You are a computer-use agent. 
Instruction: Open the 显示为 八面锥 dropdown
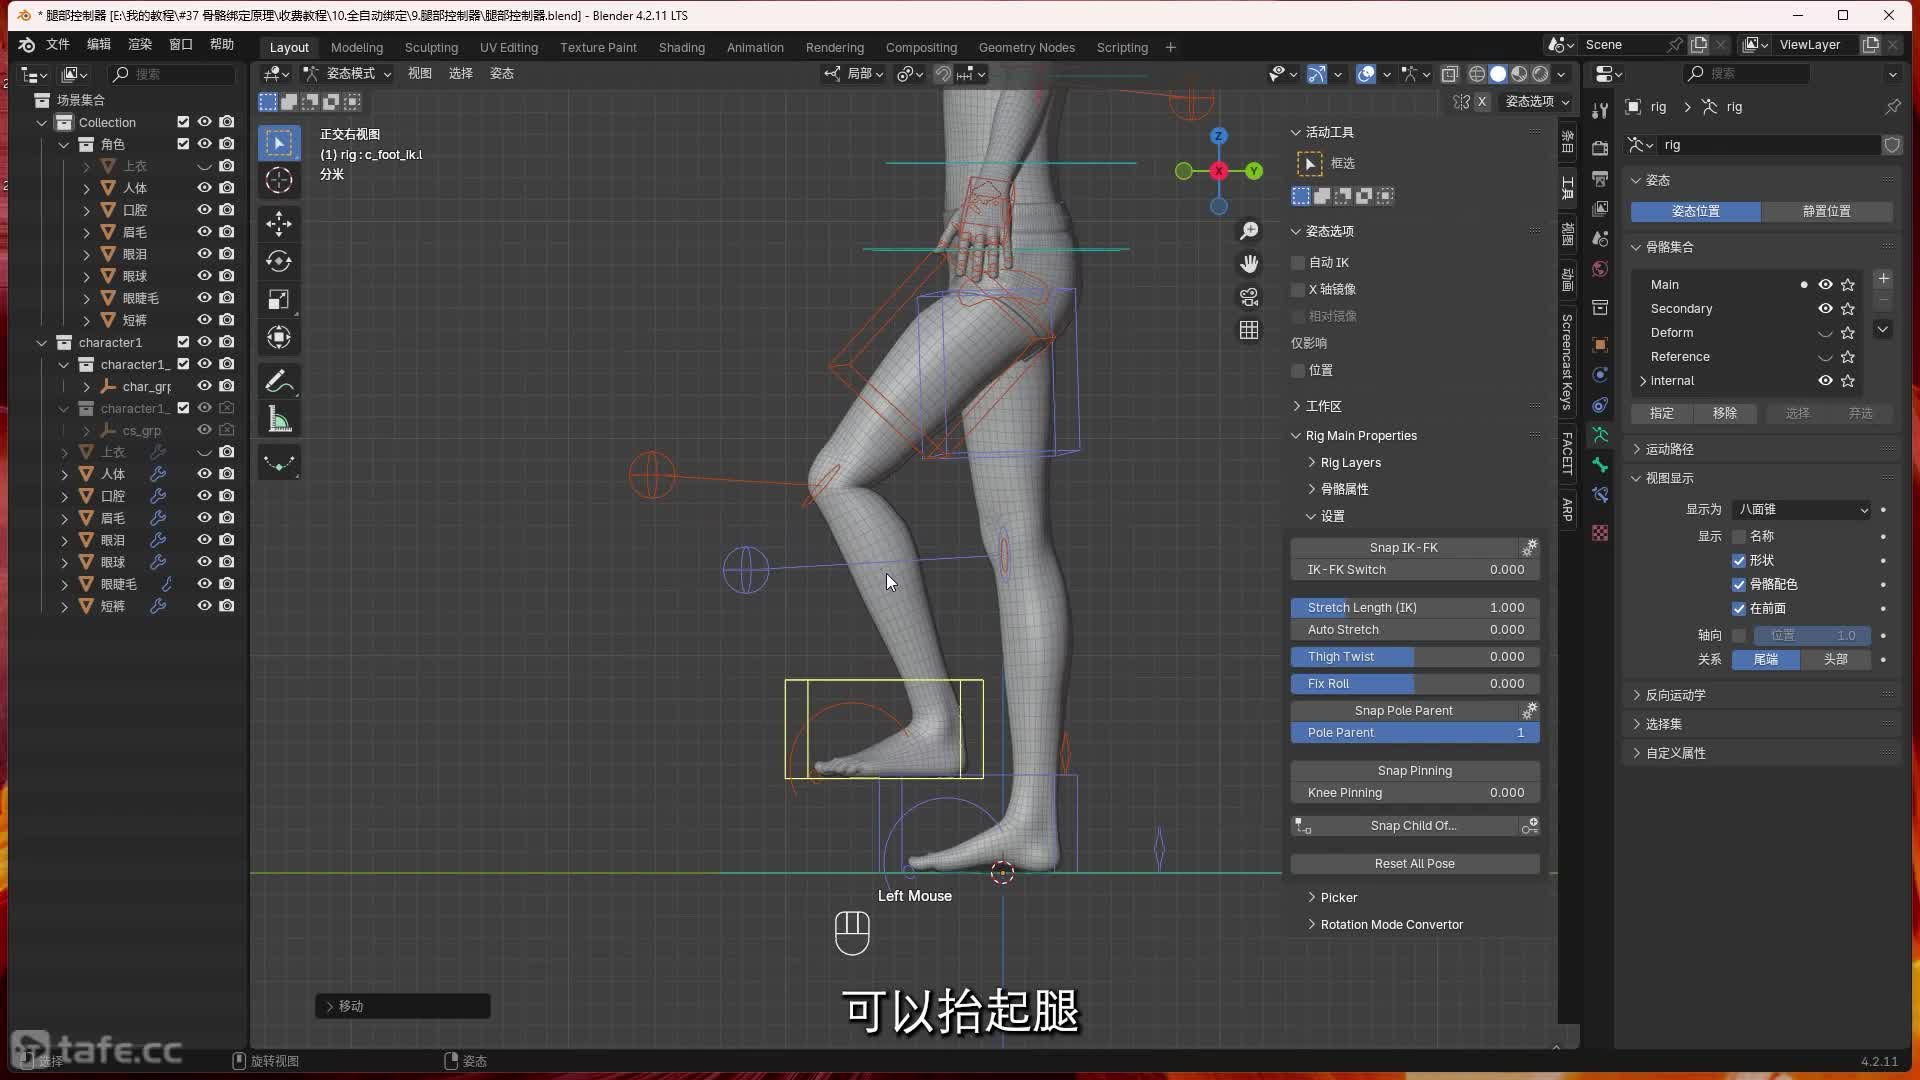pyautogui.click(x=1800, y=510)
